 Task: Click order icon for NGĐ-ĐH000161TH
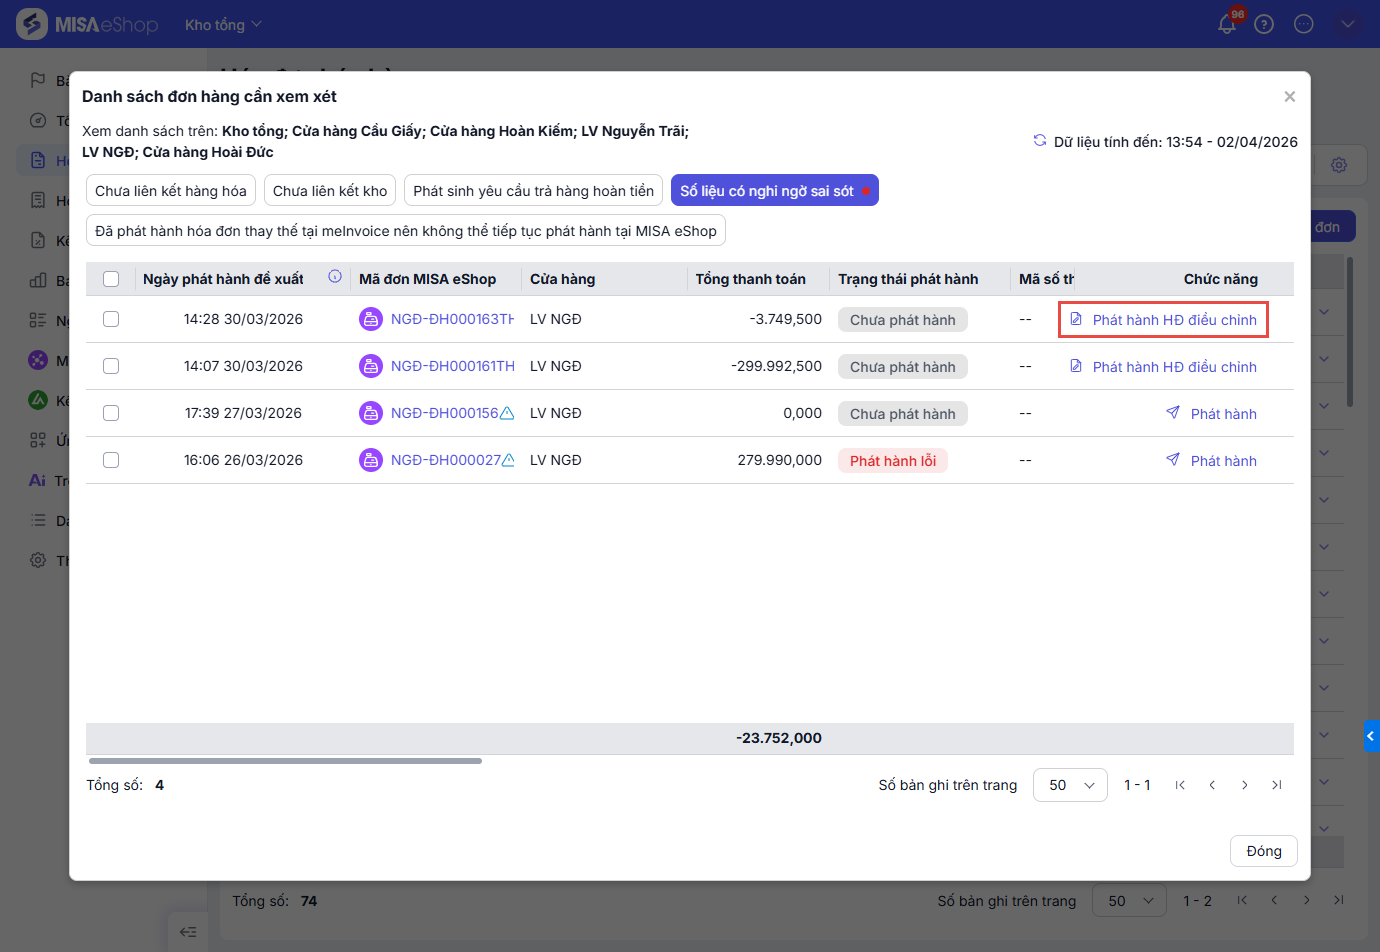[x=371, y=366]
